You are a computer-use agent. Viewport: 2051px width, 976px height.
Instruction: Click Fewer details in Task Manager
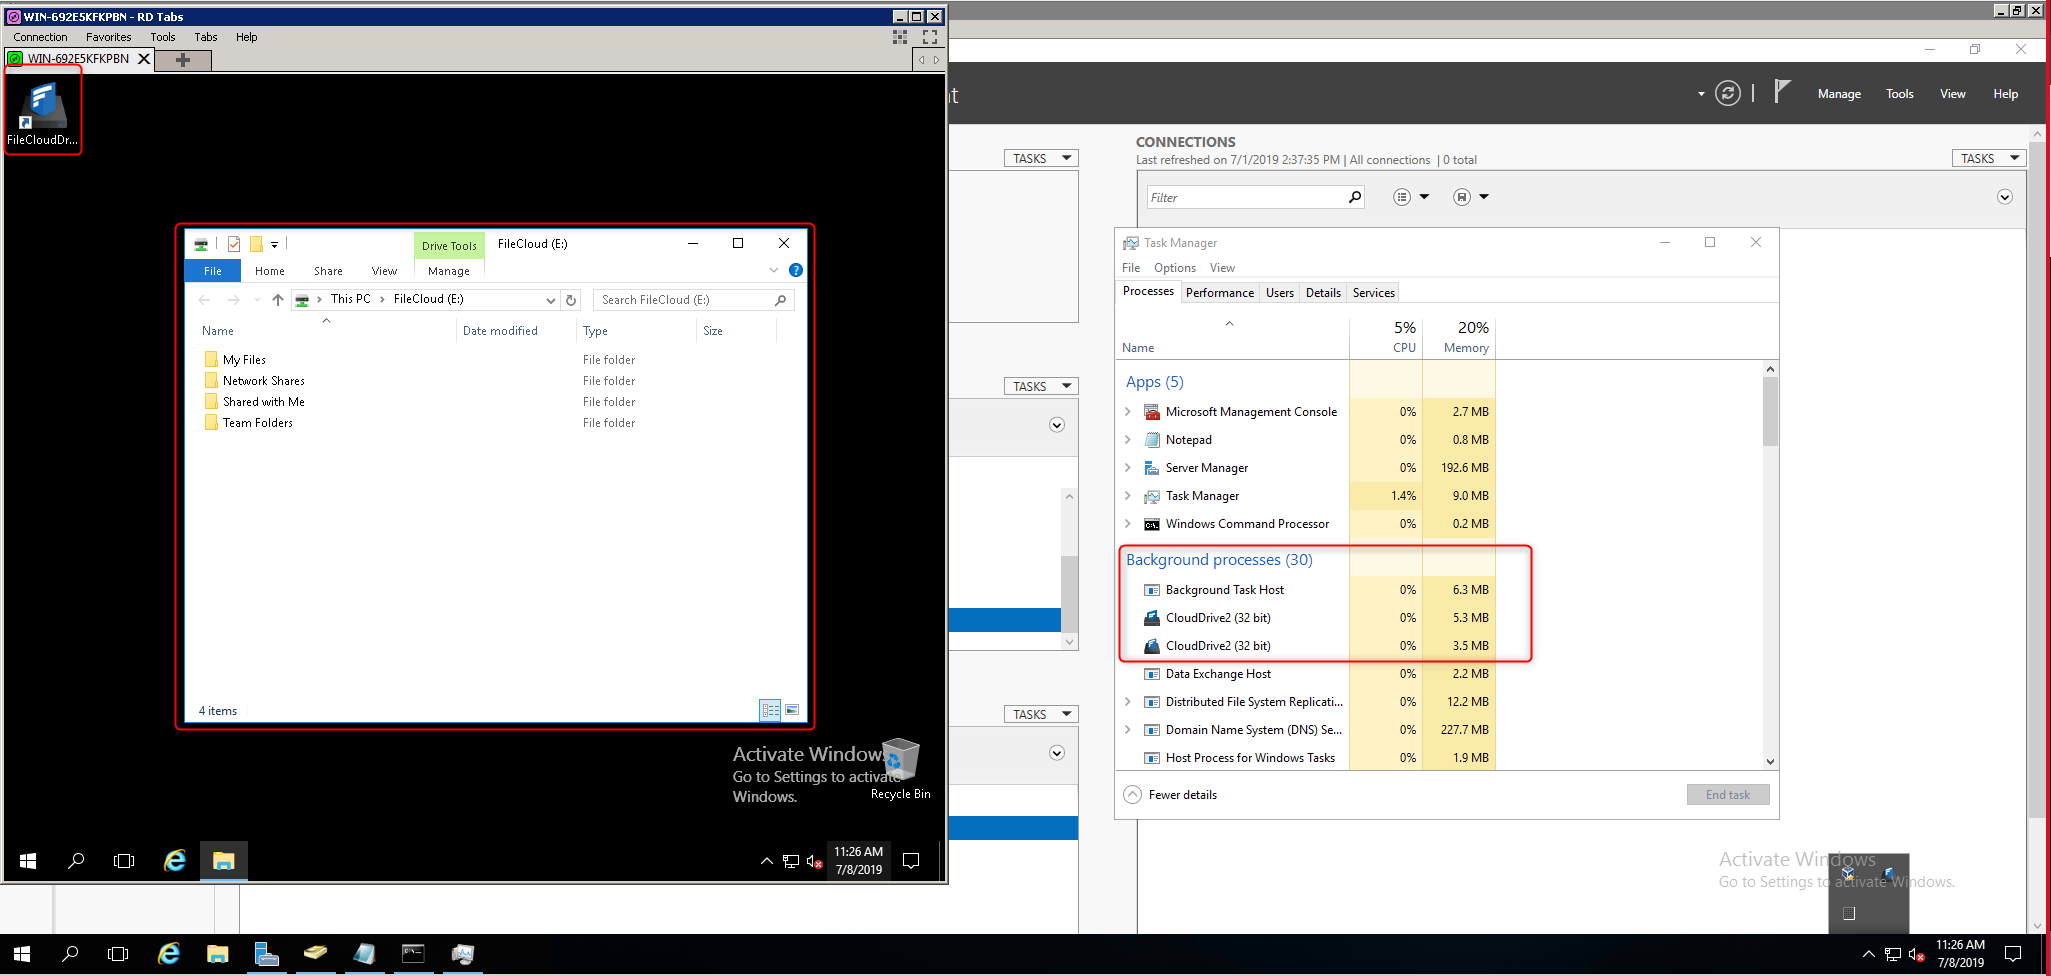(1182, 795)
